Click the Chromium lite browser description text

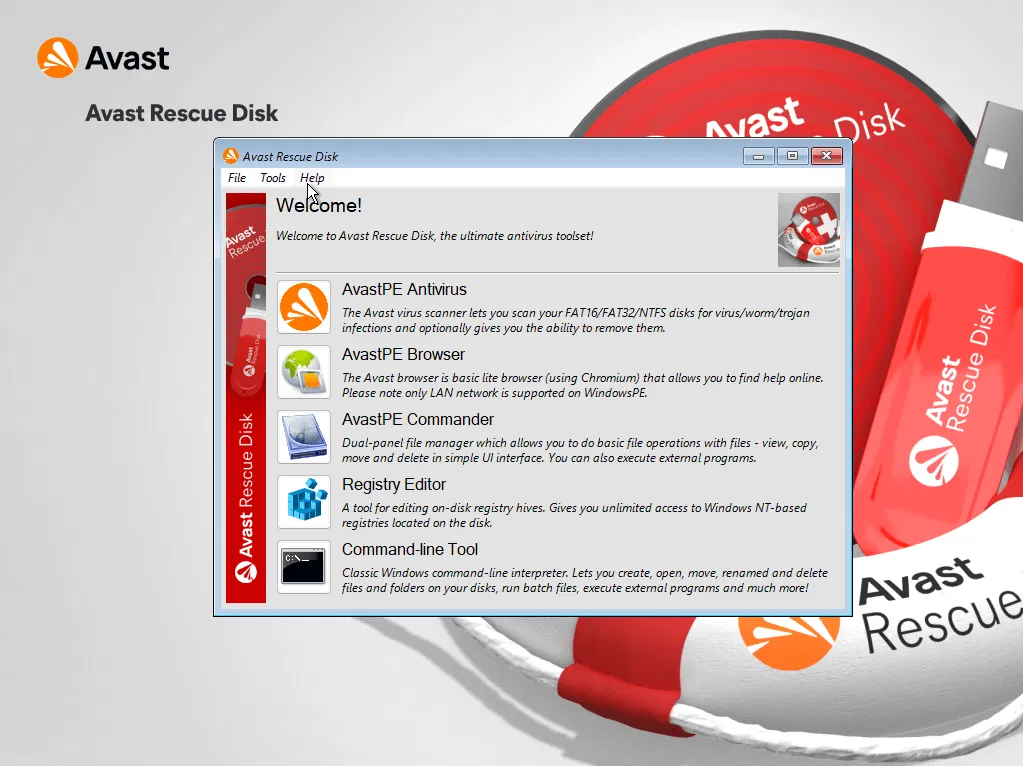(583, 385)
